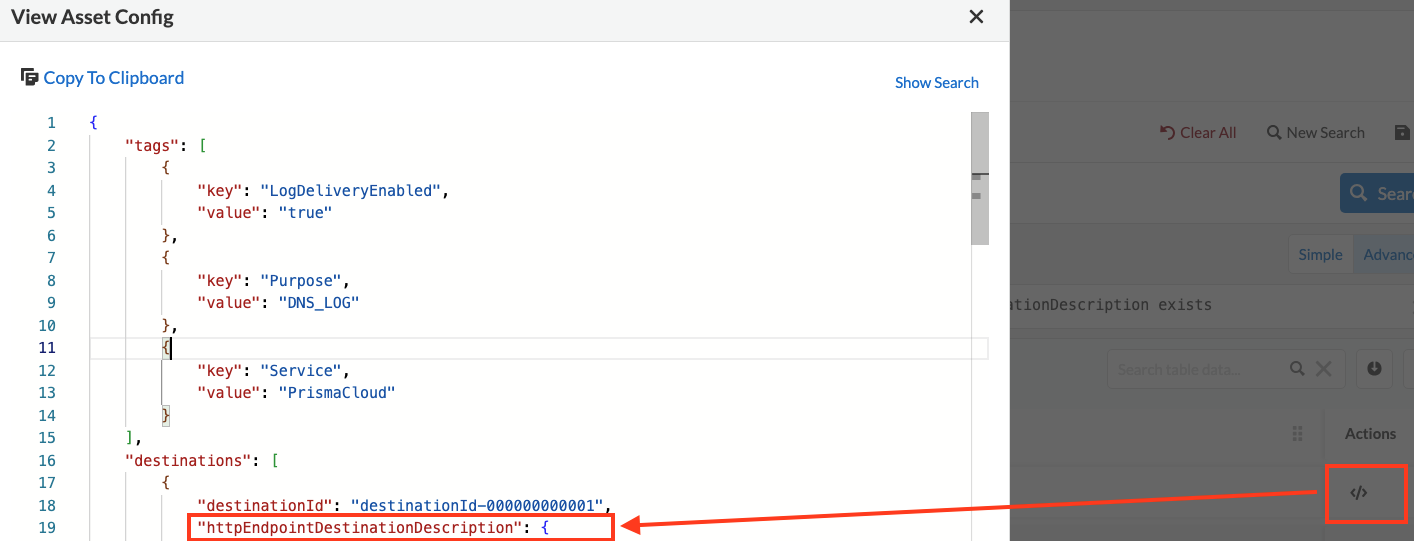
Task: Click the save icon beside New Search
Action: click(1402, 133)
